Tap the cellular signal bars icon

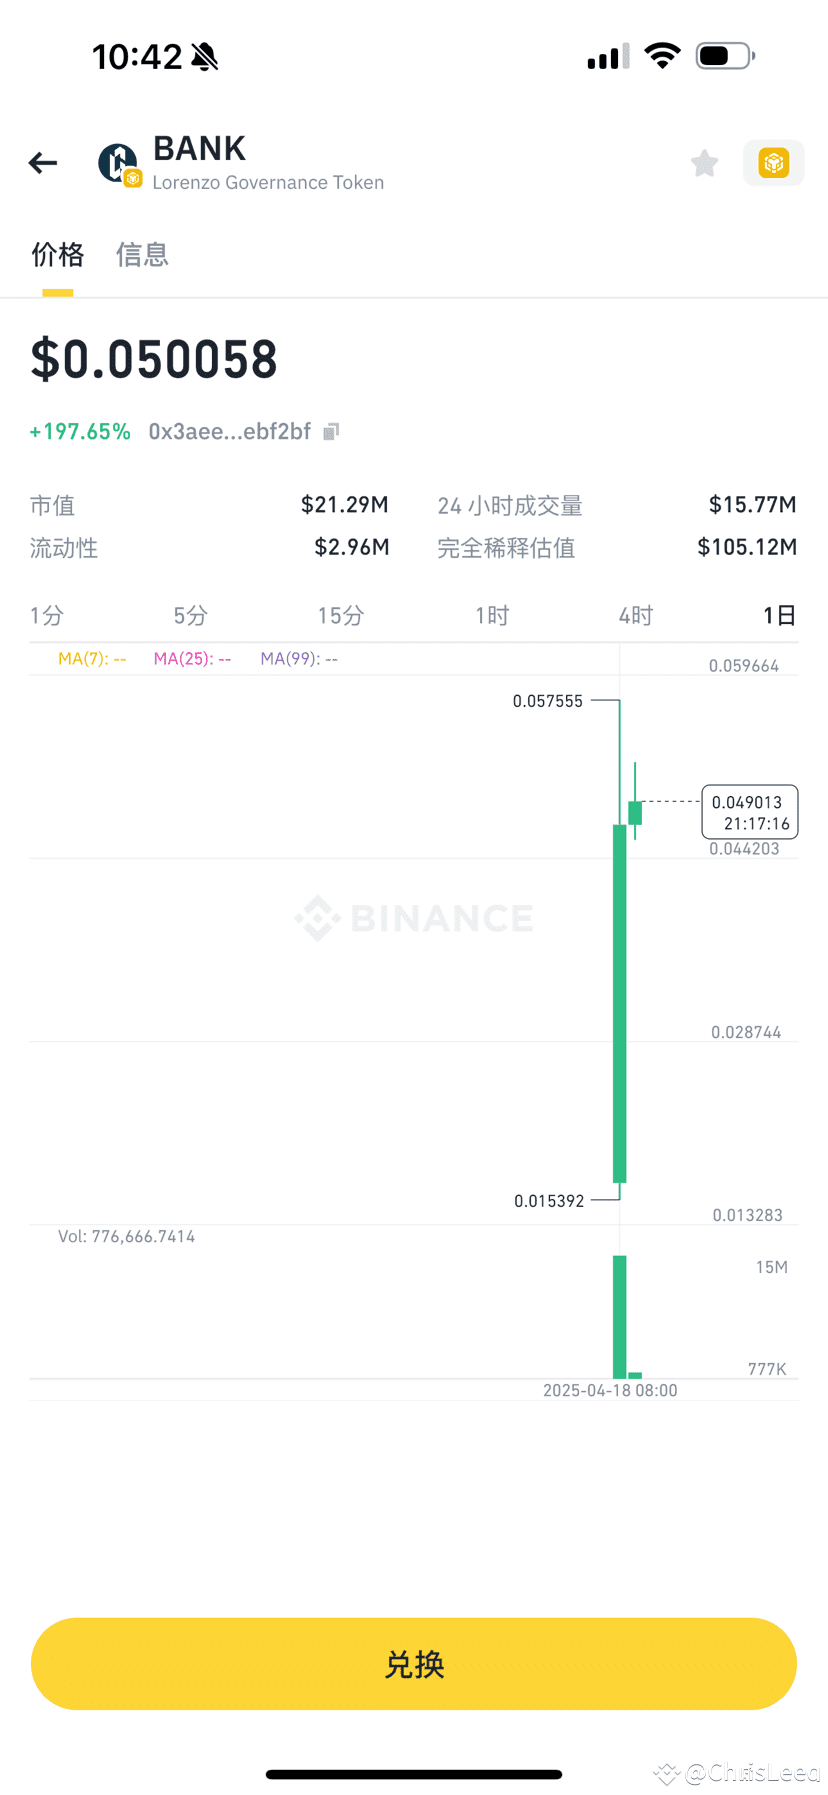click(x=609, y=56)
